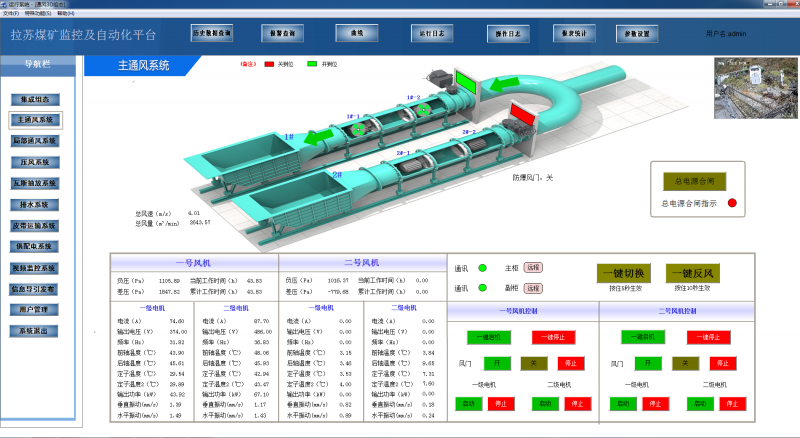Click the 2#-2 motor in the lower duct
This screenshot has height=438, width=800.
[477, 144]
